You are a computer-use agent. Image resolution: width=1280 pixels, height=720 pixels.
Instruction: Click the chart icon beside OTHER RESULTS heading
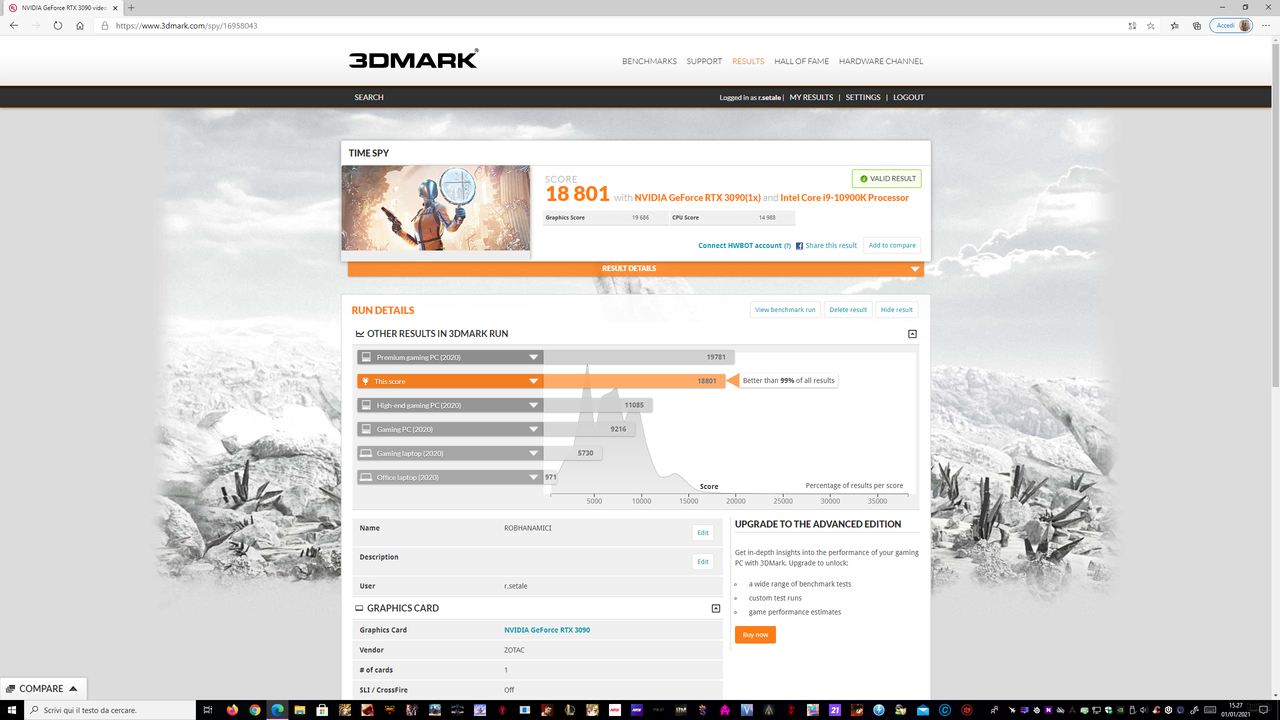coord(358,333)
